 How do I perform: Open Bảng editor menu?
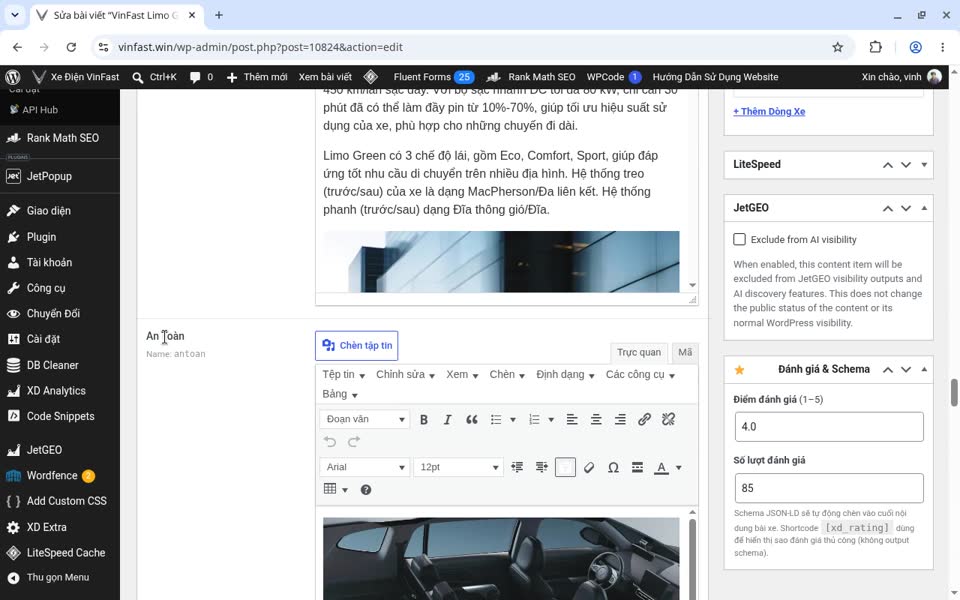(x=340, y=394)
